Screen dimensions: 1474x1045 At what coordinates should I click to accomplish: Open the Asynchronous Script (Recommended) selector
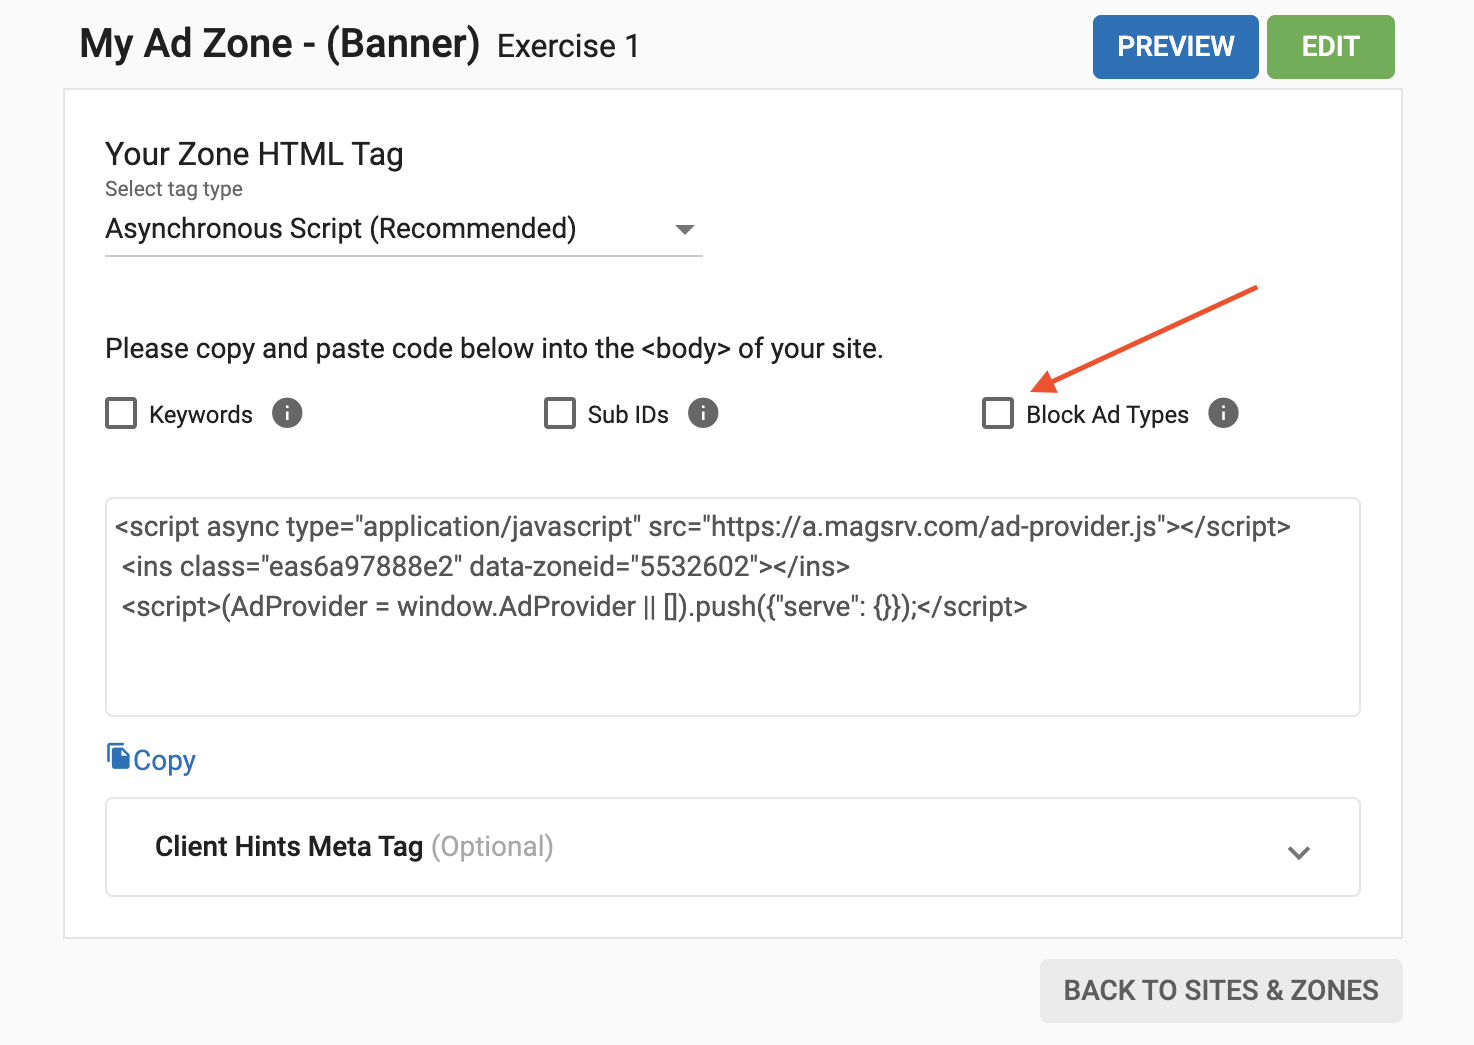340,229
